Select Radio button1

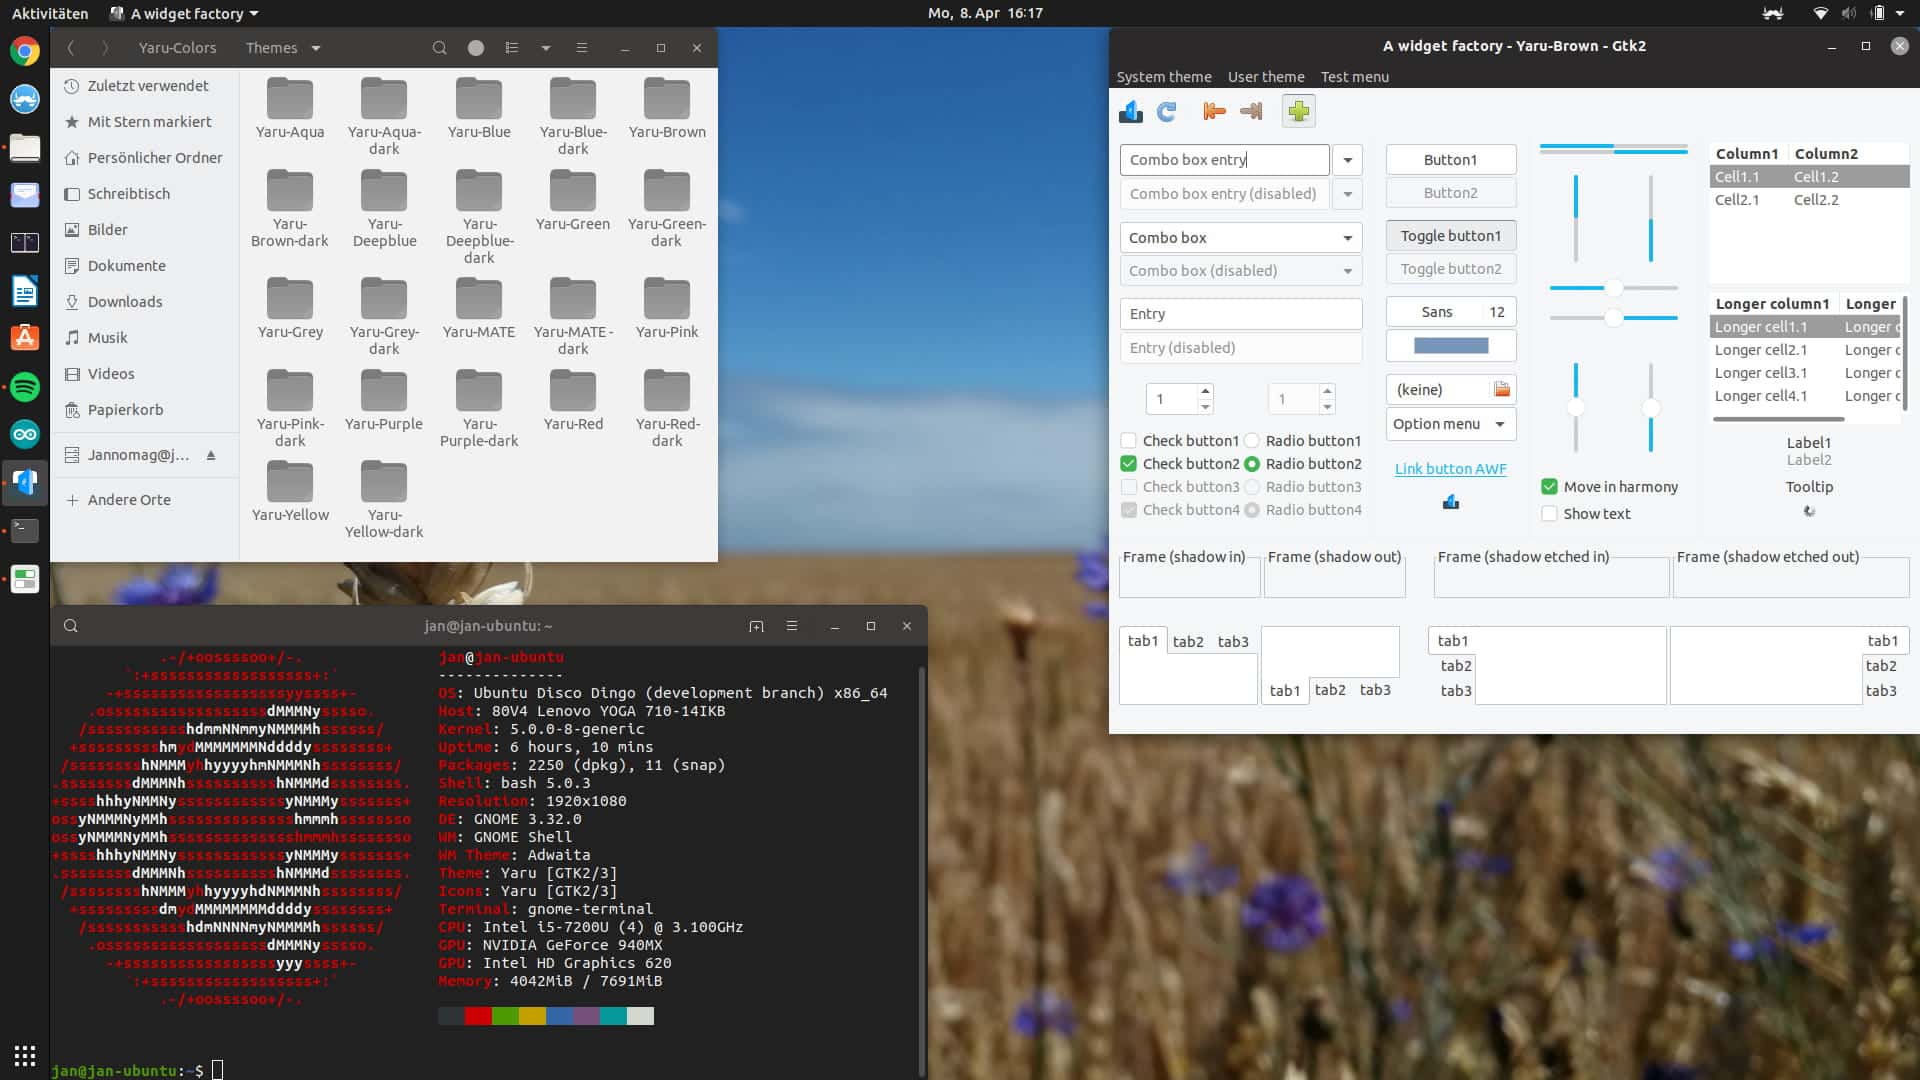pyautogui.click(x=1252, y=441)
